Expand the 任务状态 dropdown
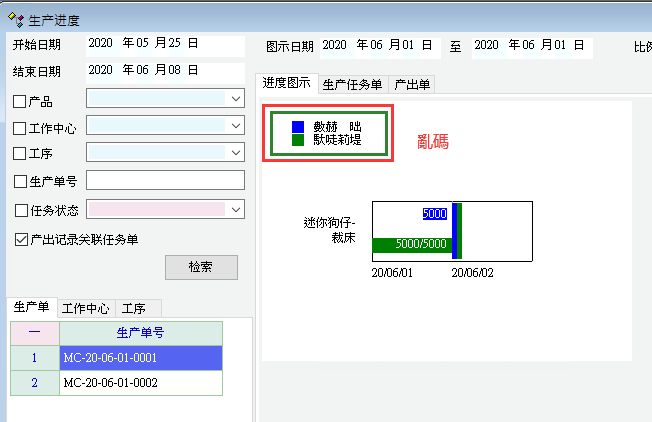 pos(235,209)
